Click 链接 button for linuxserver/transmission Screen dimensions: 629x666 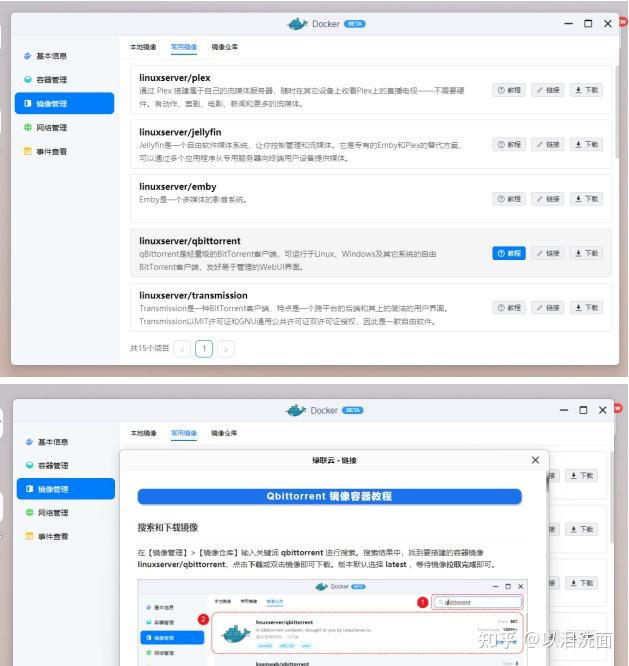coord(547,308)
